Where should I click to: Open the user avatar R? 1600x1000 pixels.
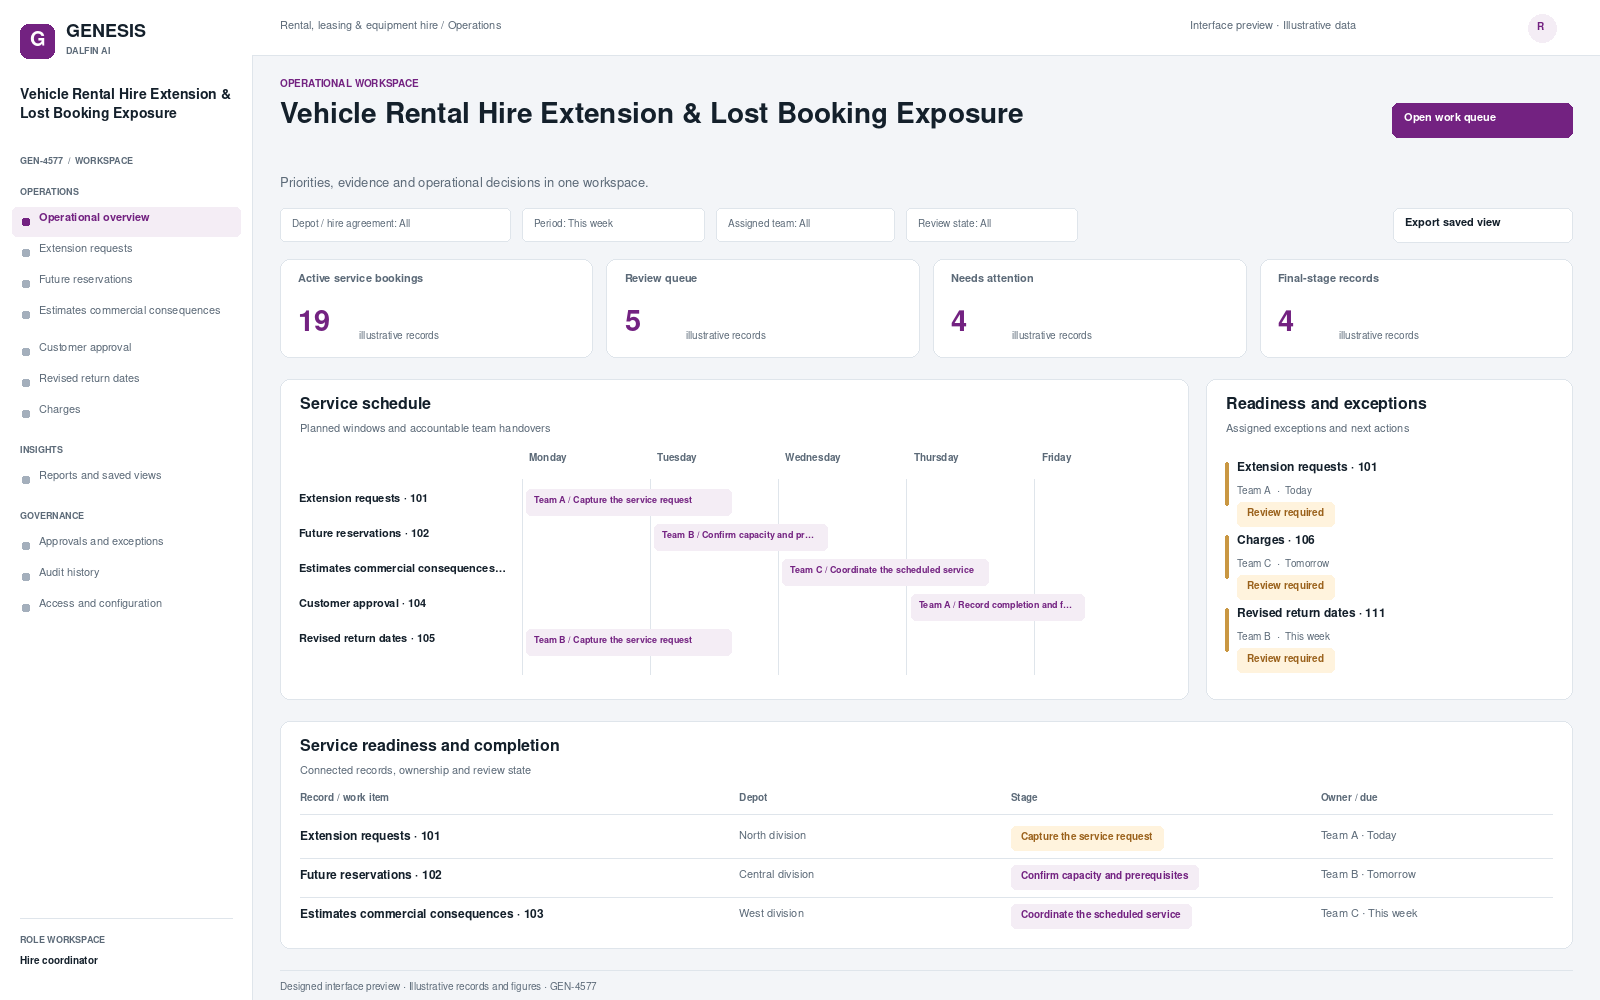1542,28
